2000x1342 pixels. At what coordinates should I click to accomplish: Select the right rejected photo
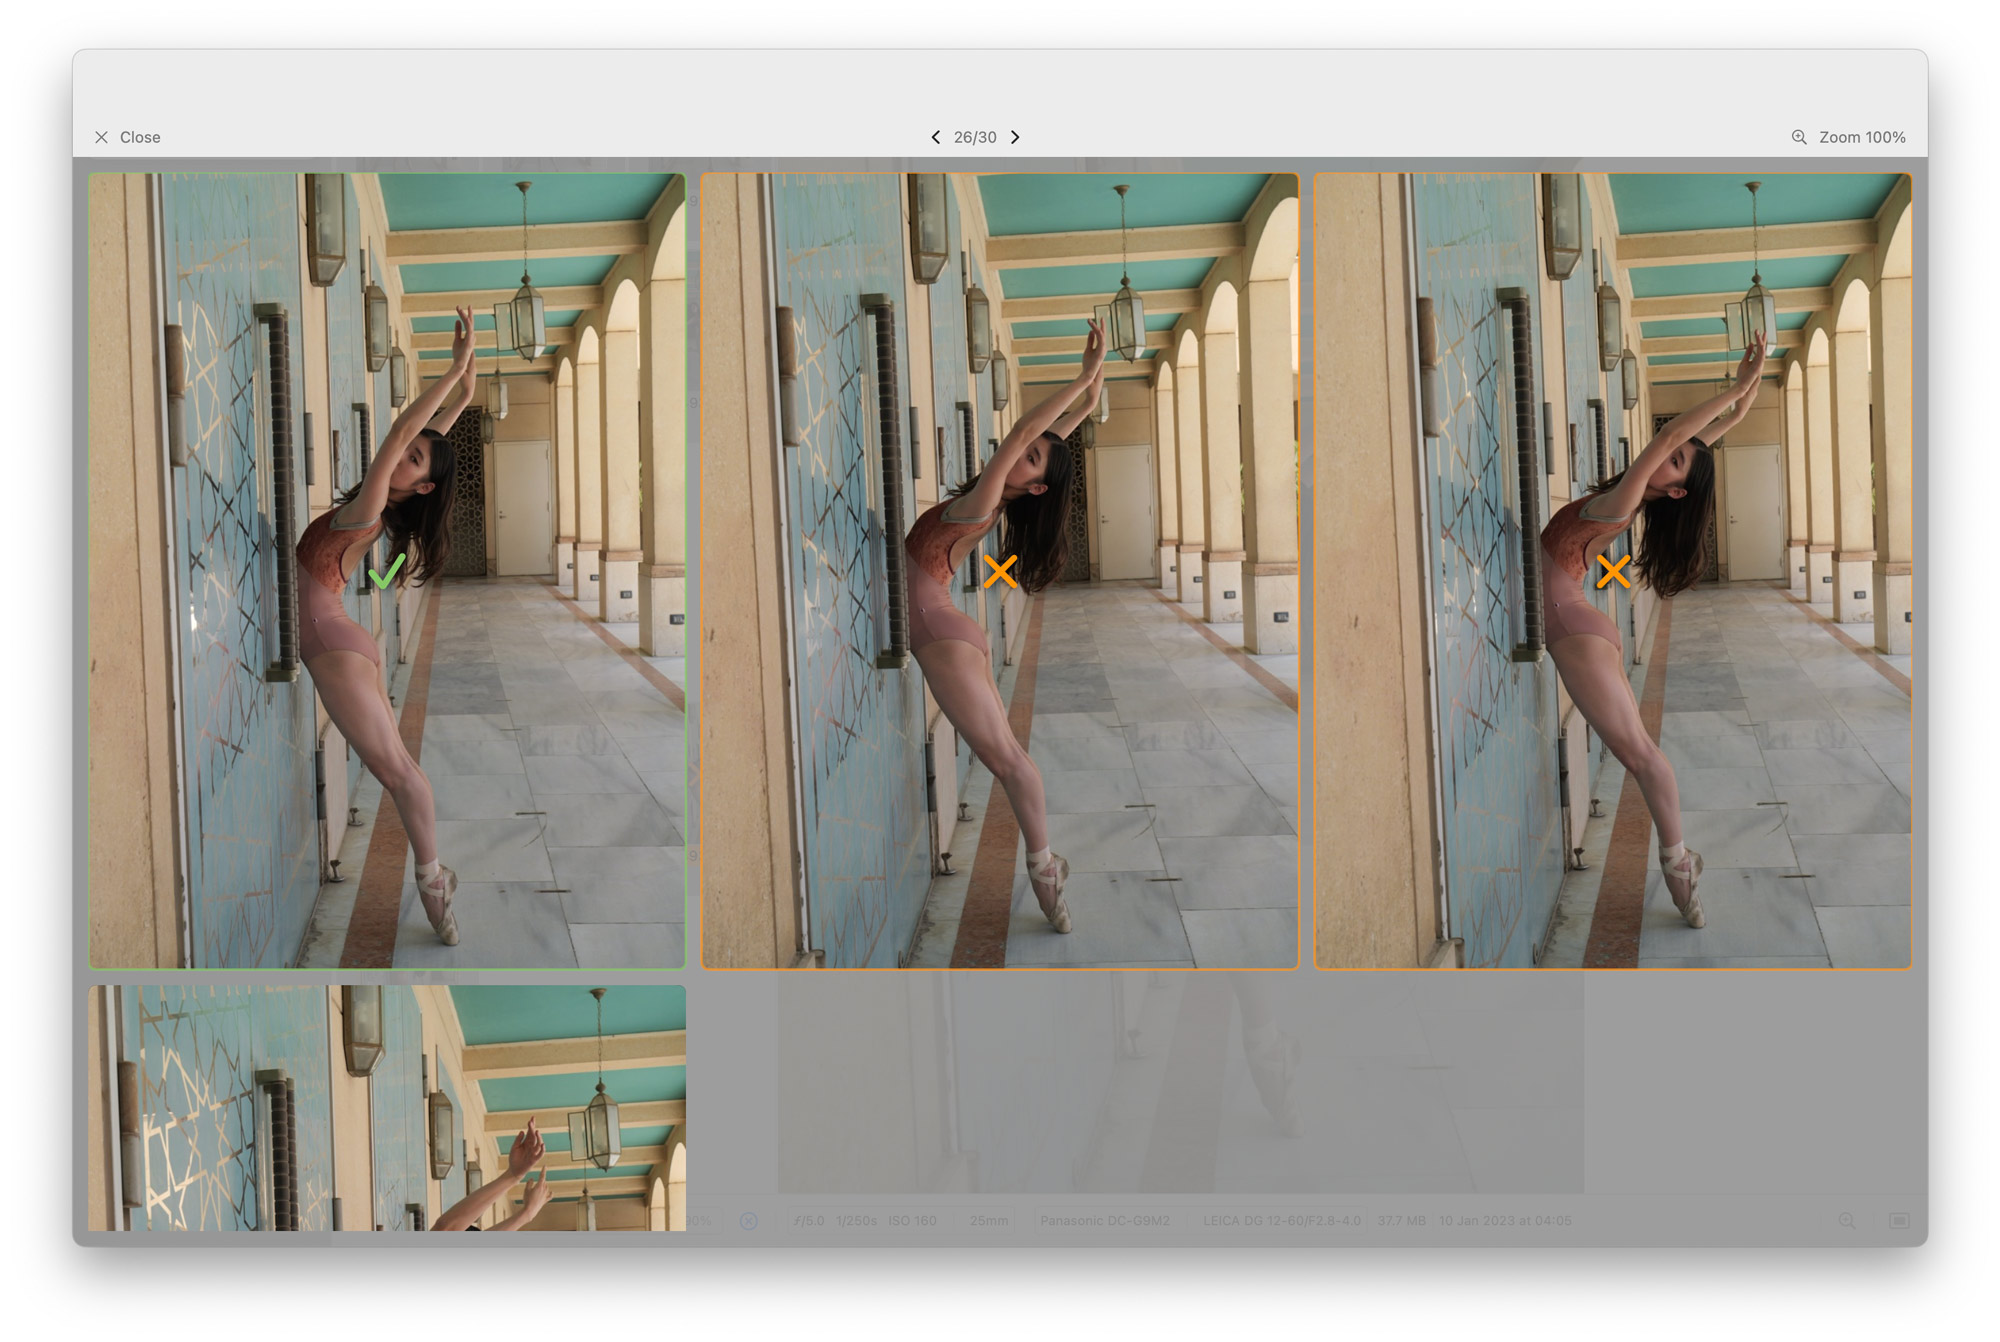tap(1613, 571)
